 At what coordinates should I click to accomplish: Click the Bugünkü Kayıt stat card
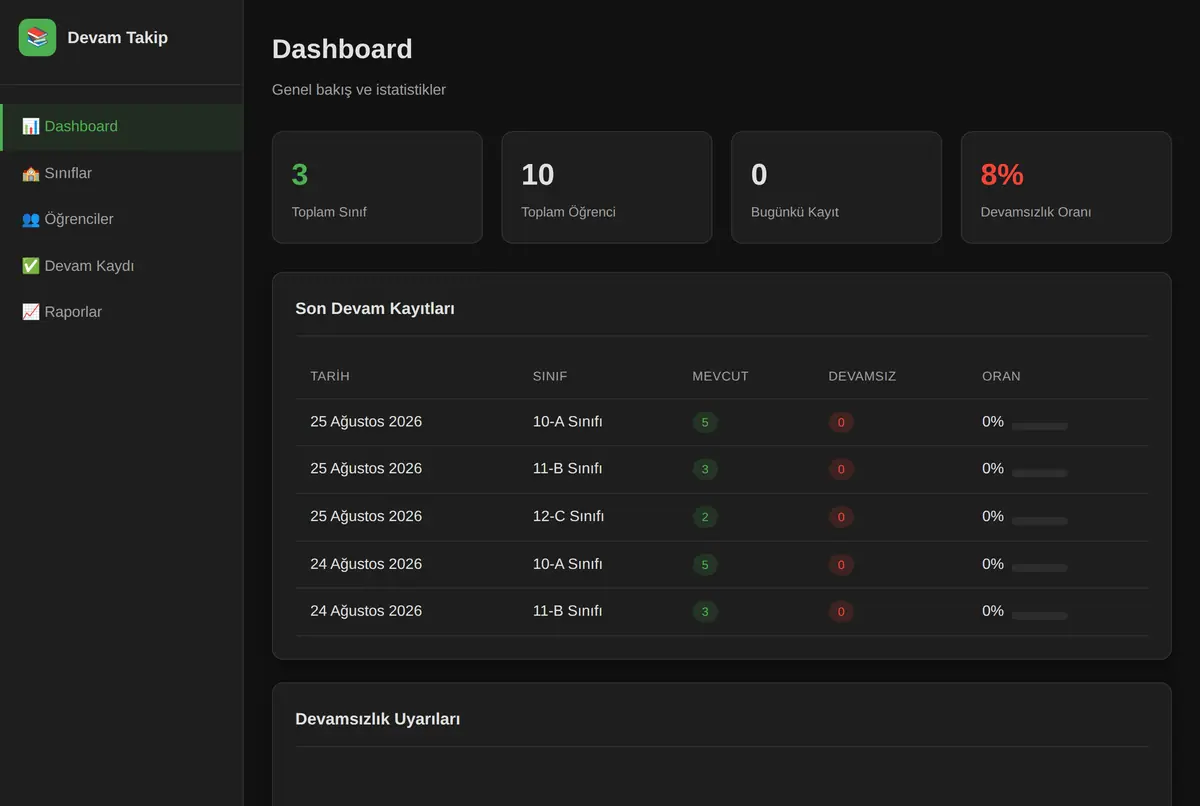[836, 187]
